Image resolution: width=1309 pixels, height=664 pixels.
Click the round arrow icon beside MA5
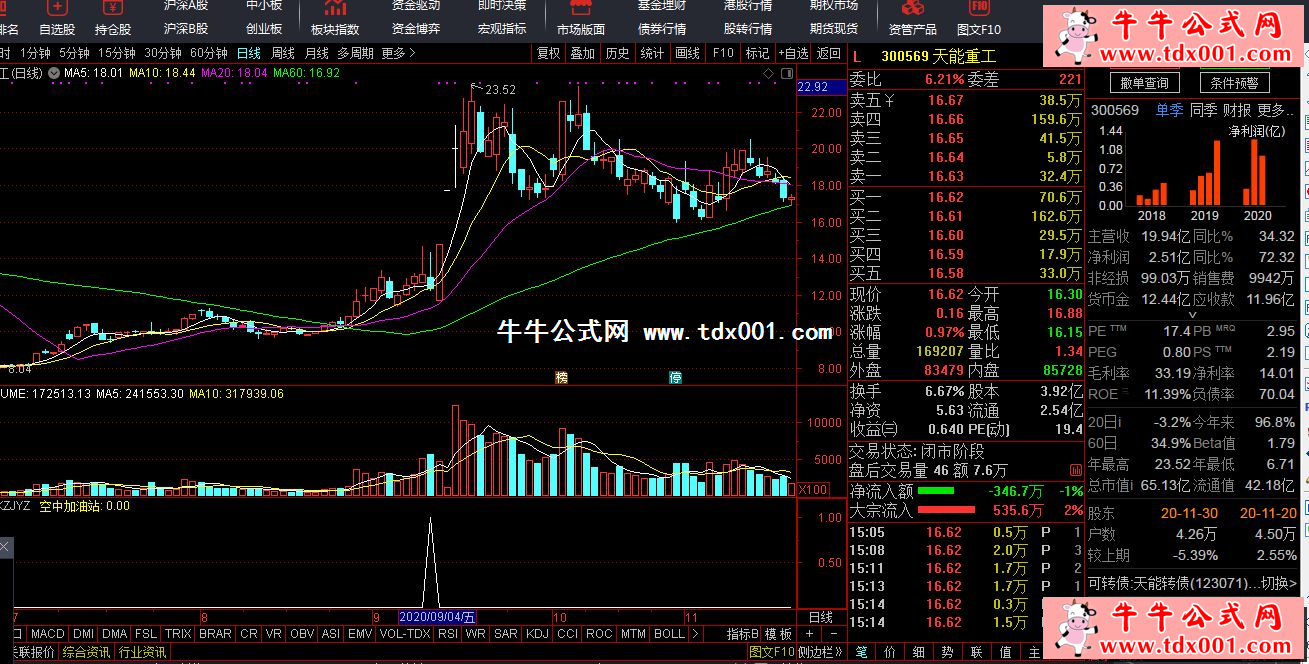[x=54, y=73]
